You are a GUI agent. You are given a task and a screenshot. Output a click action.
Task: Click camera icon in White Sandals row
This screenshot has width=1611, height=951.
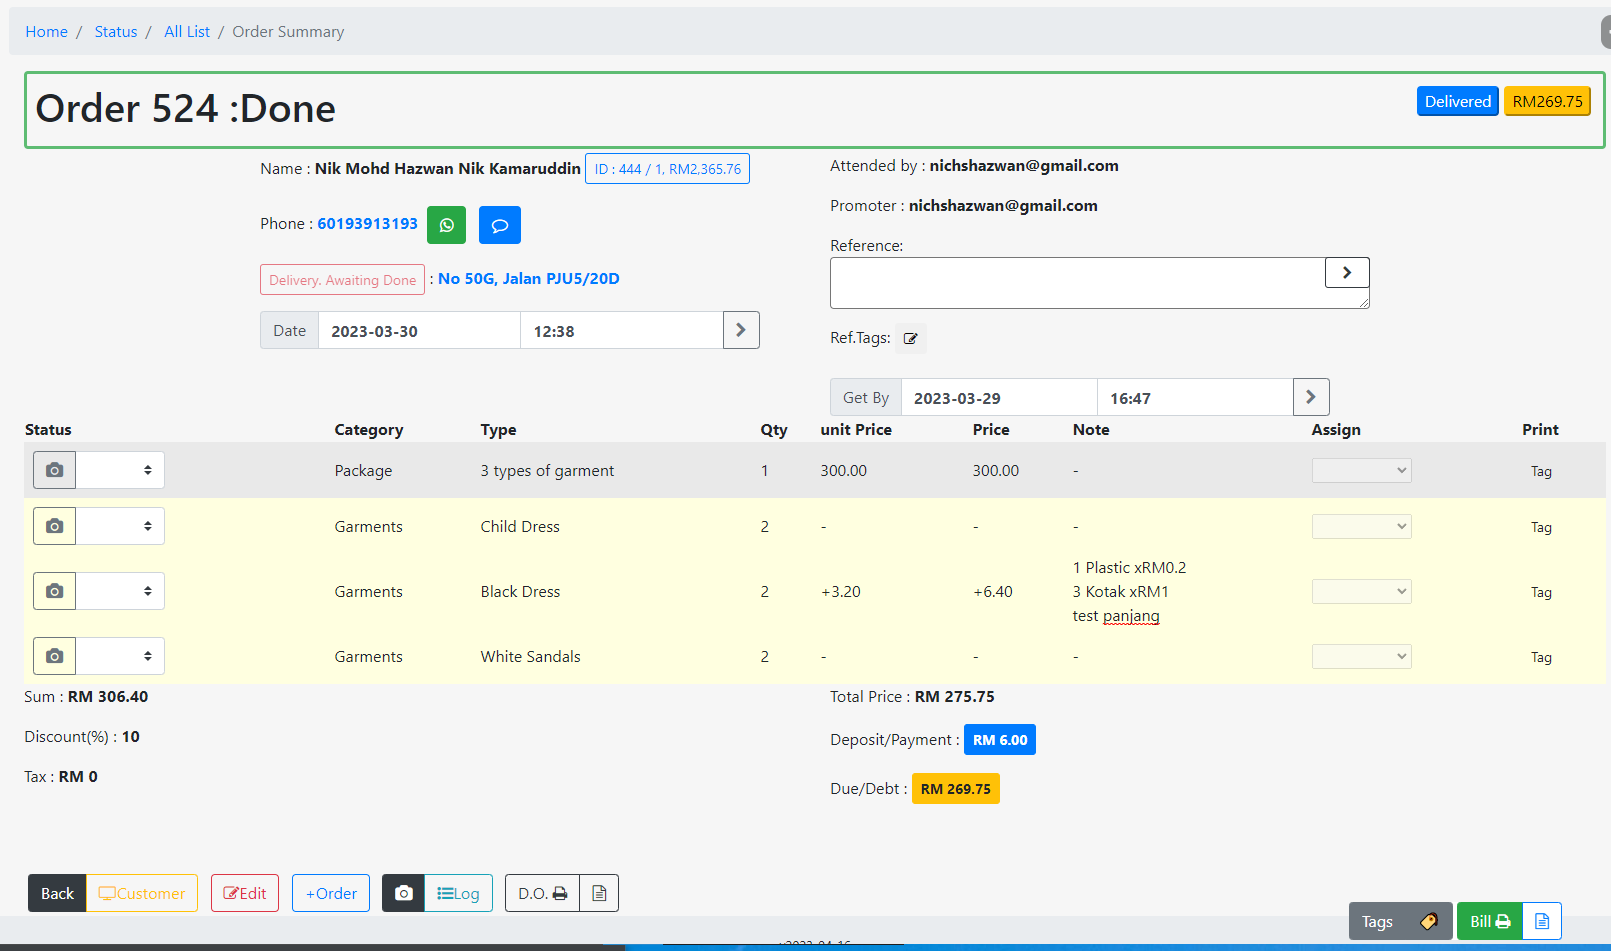(55, 656)
